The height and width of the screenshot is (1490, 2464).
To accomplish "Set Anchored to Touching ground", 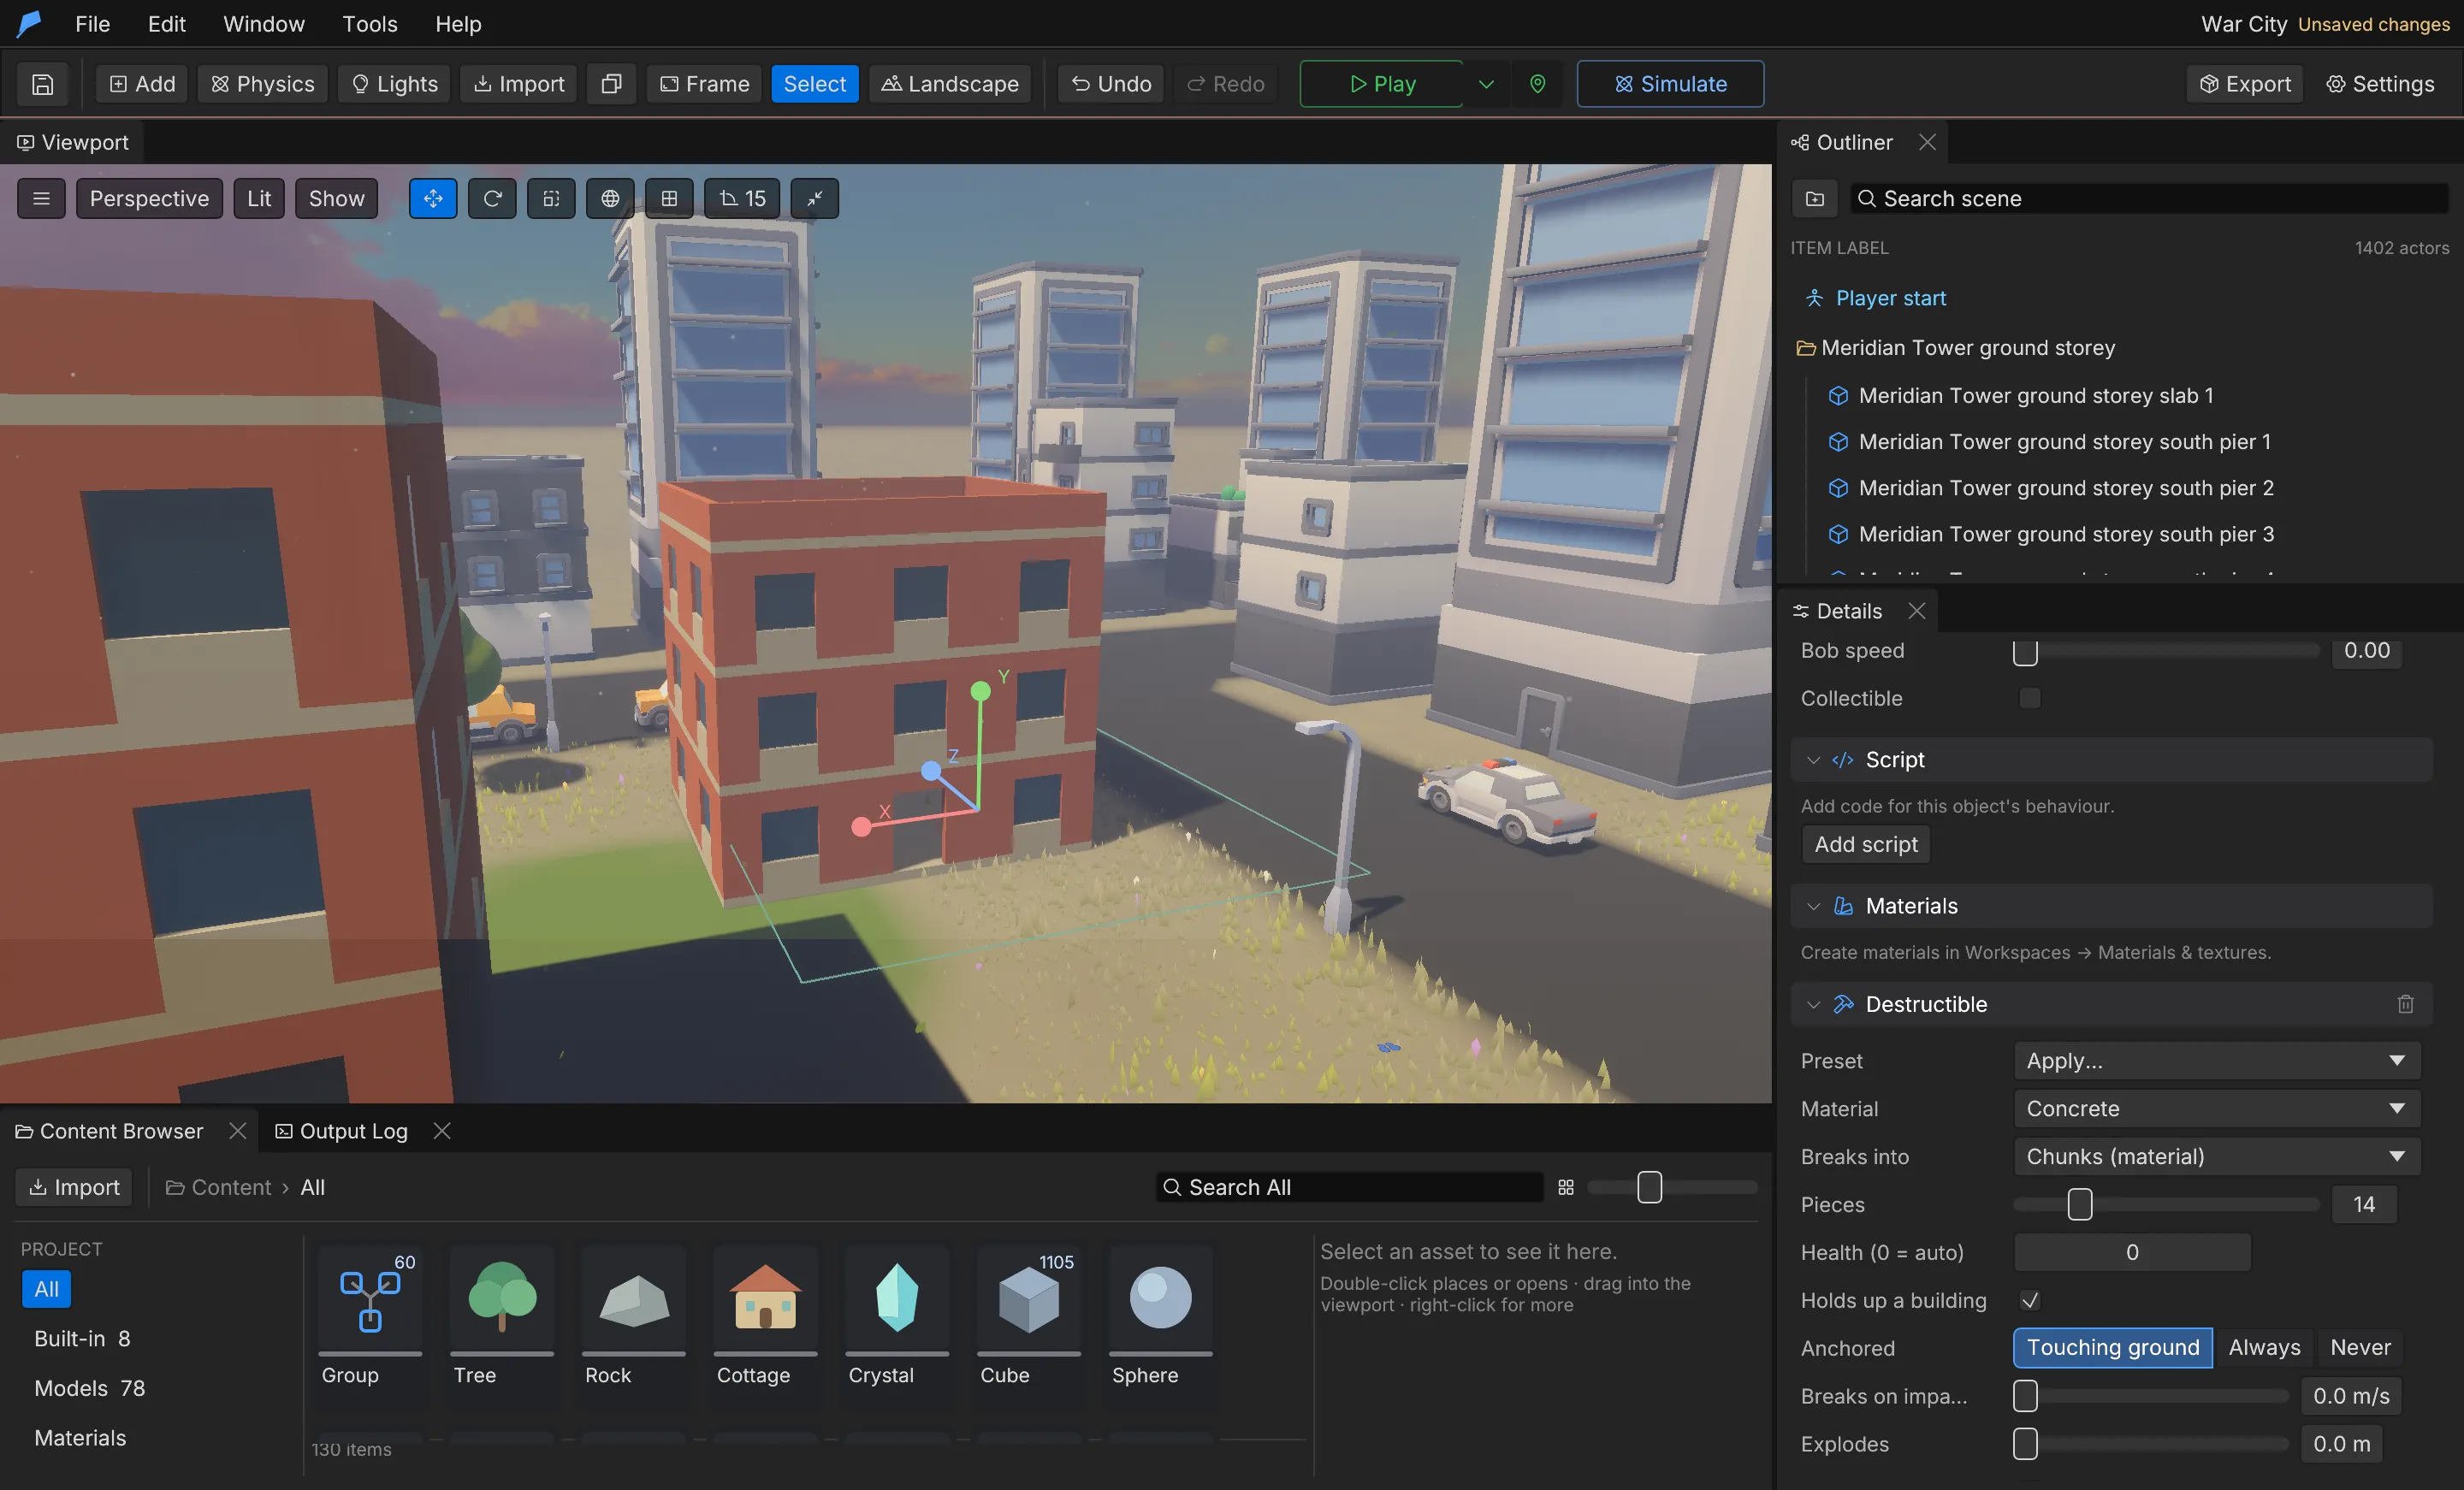I will 2112,1347.
